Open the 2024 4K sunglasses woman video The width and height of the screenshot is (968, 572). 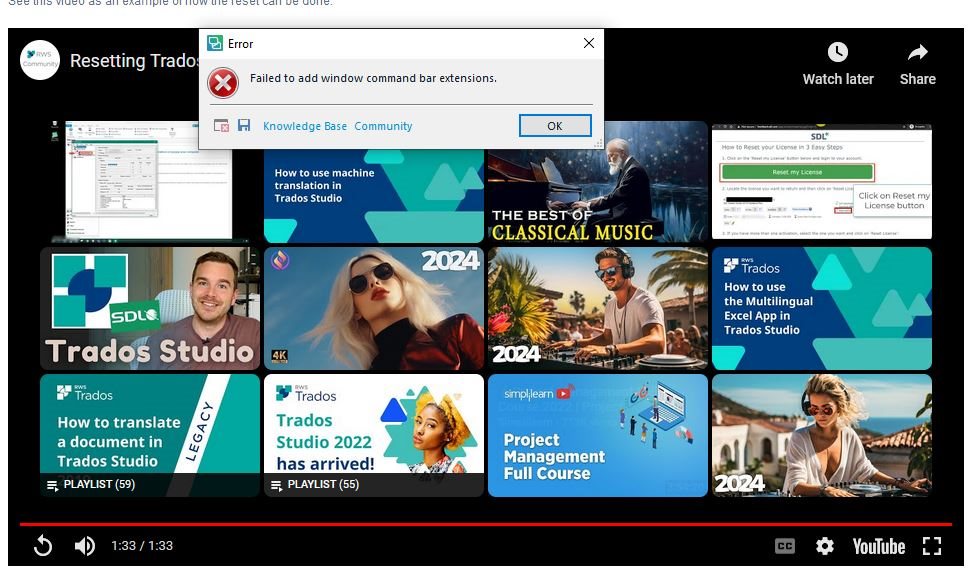click(x=373, y=309)
